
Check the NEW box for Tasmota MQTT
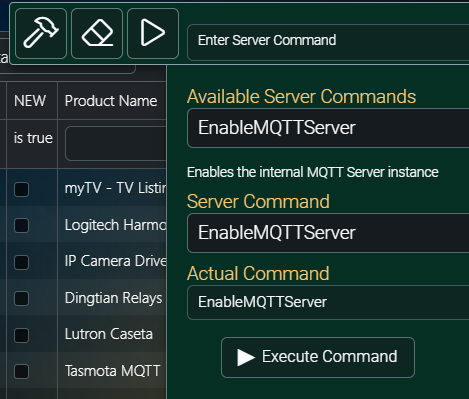click(21, 371)
